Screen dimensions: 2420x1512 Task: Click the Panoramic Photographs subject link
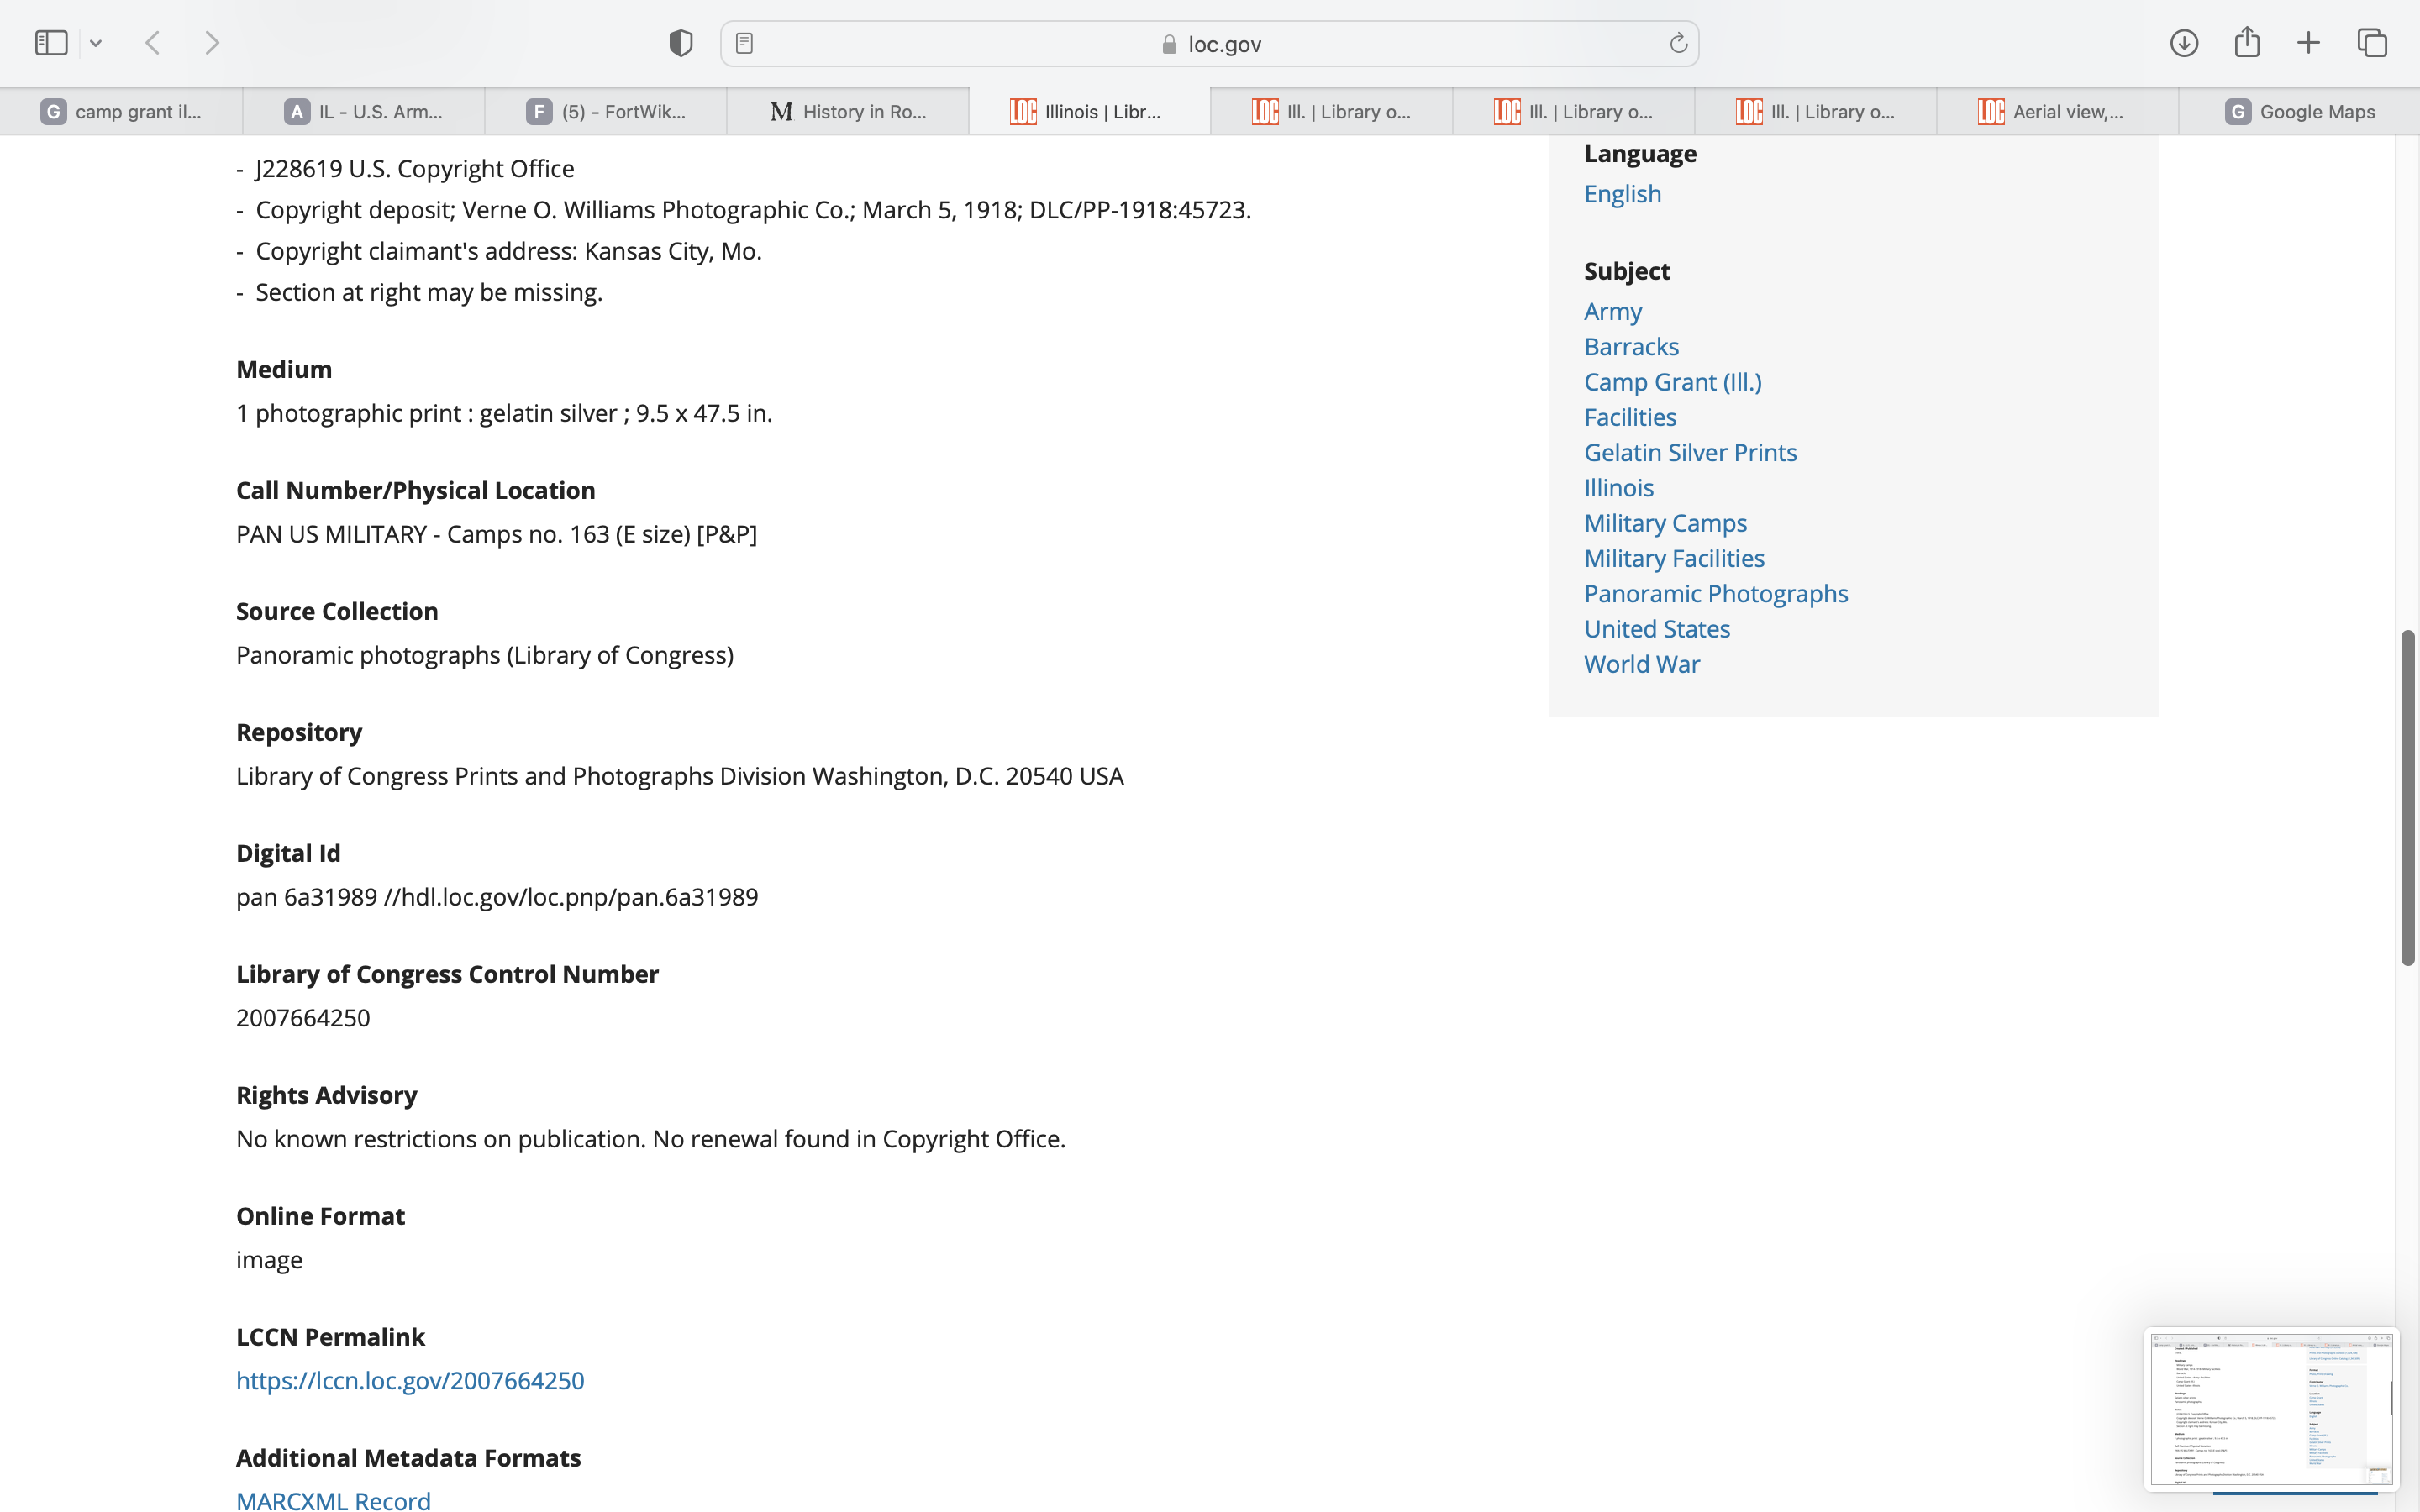pyautogui.click(x=1716, y=594)
